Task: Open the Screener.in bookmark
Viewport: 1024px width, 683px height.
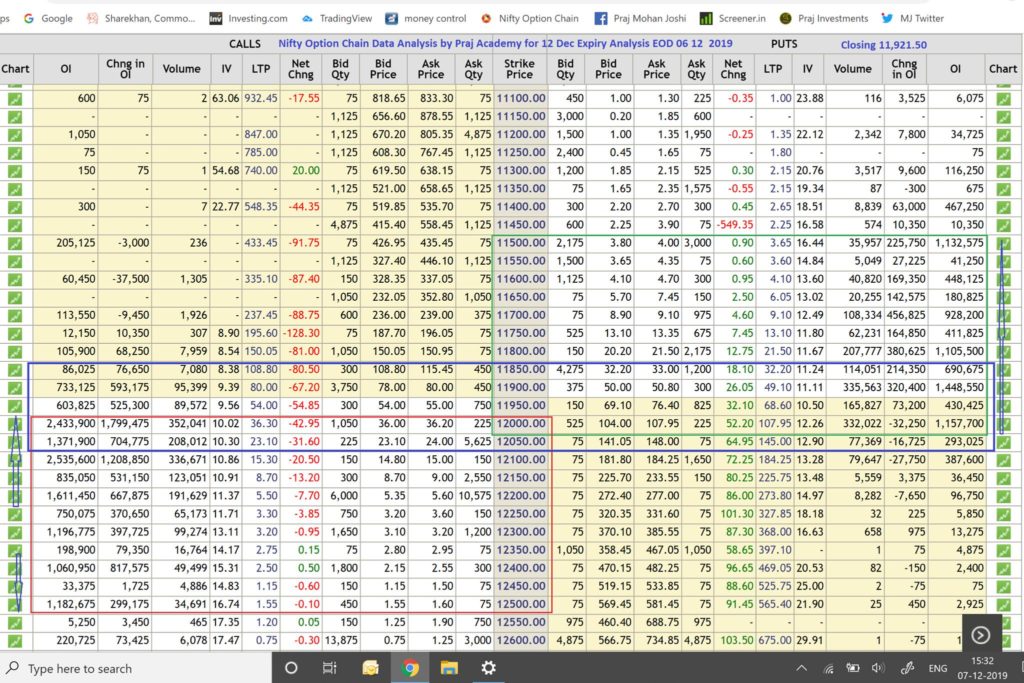Action: pyautogui.click(x=735, y=18)
